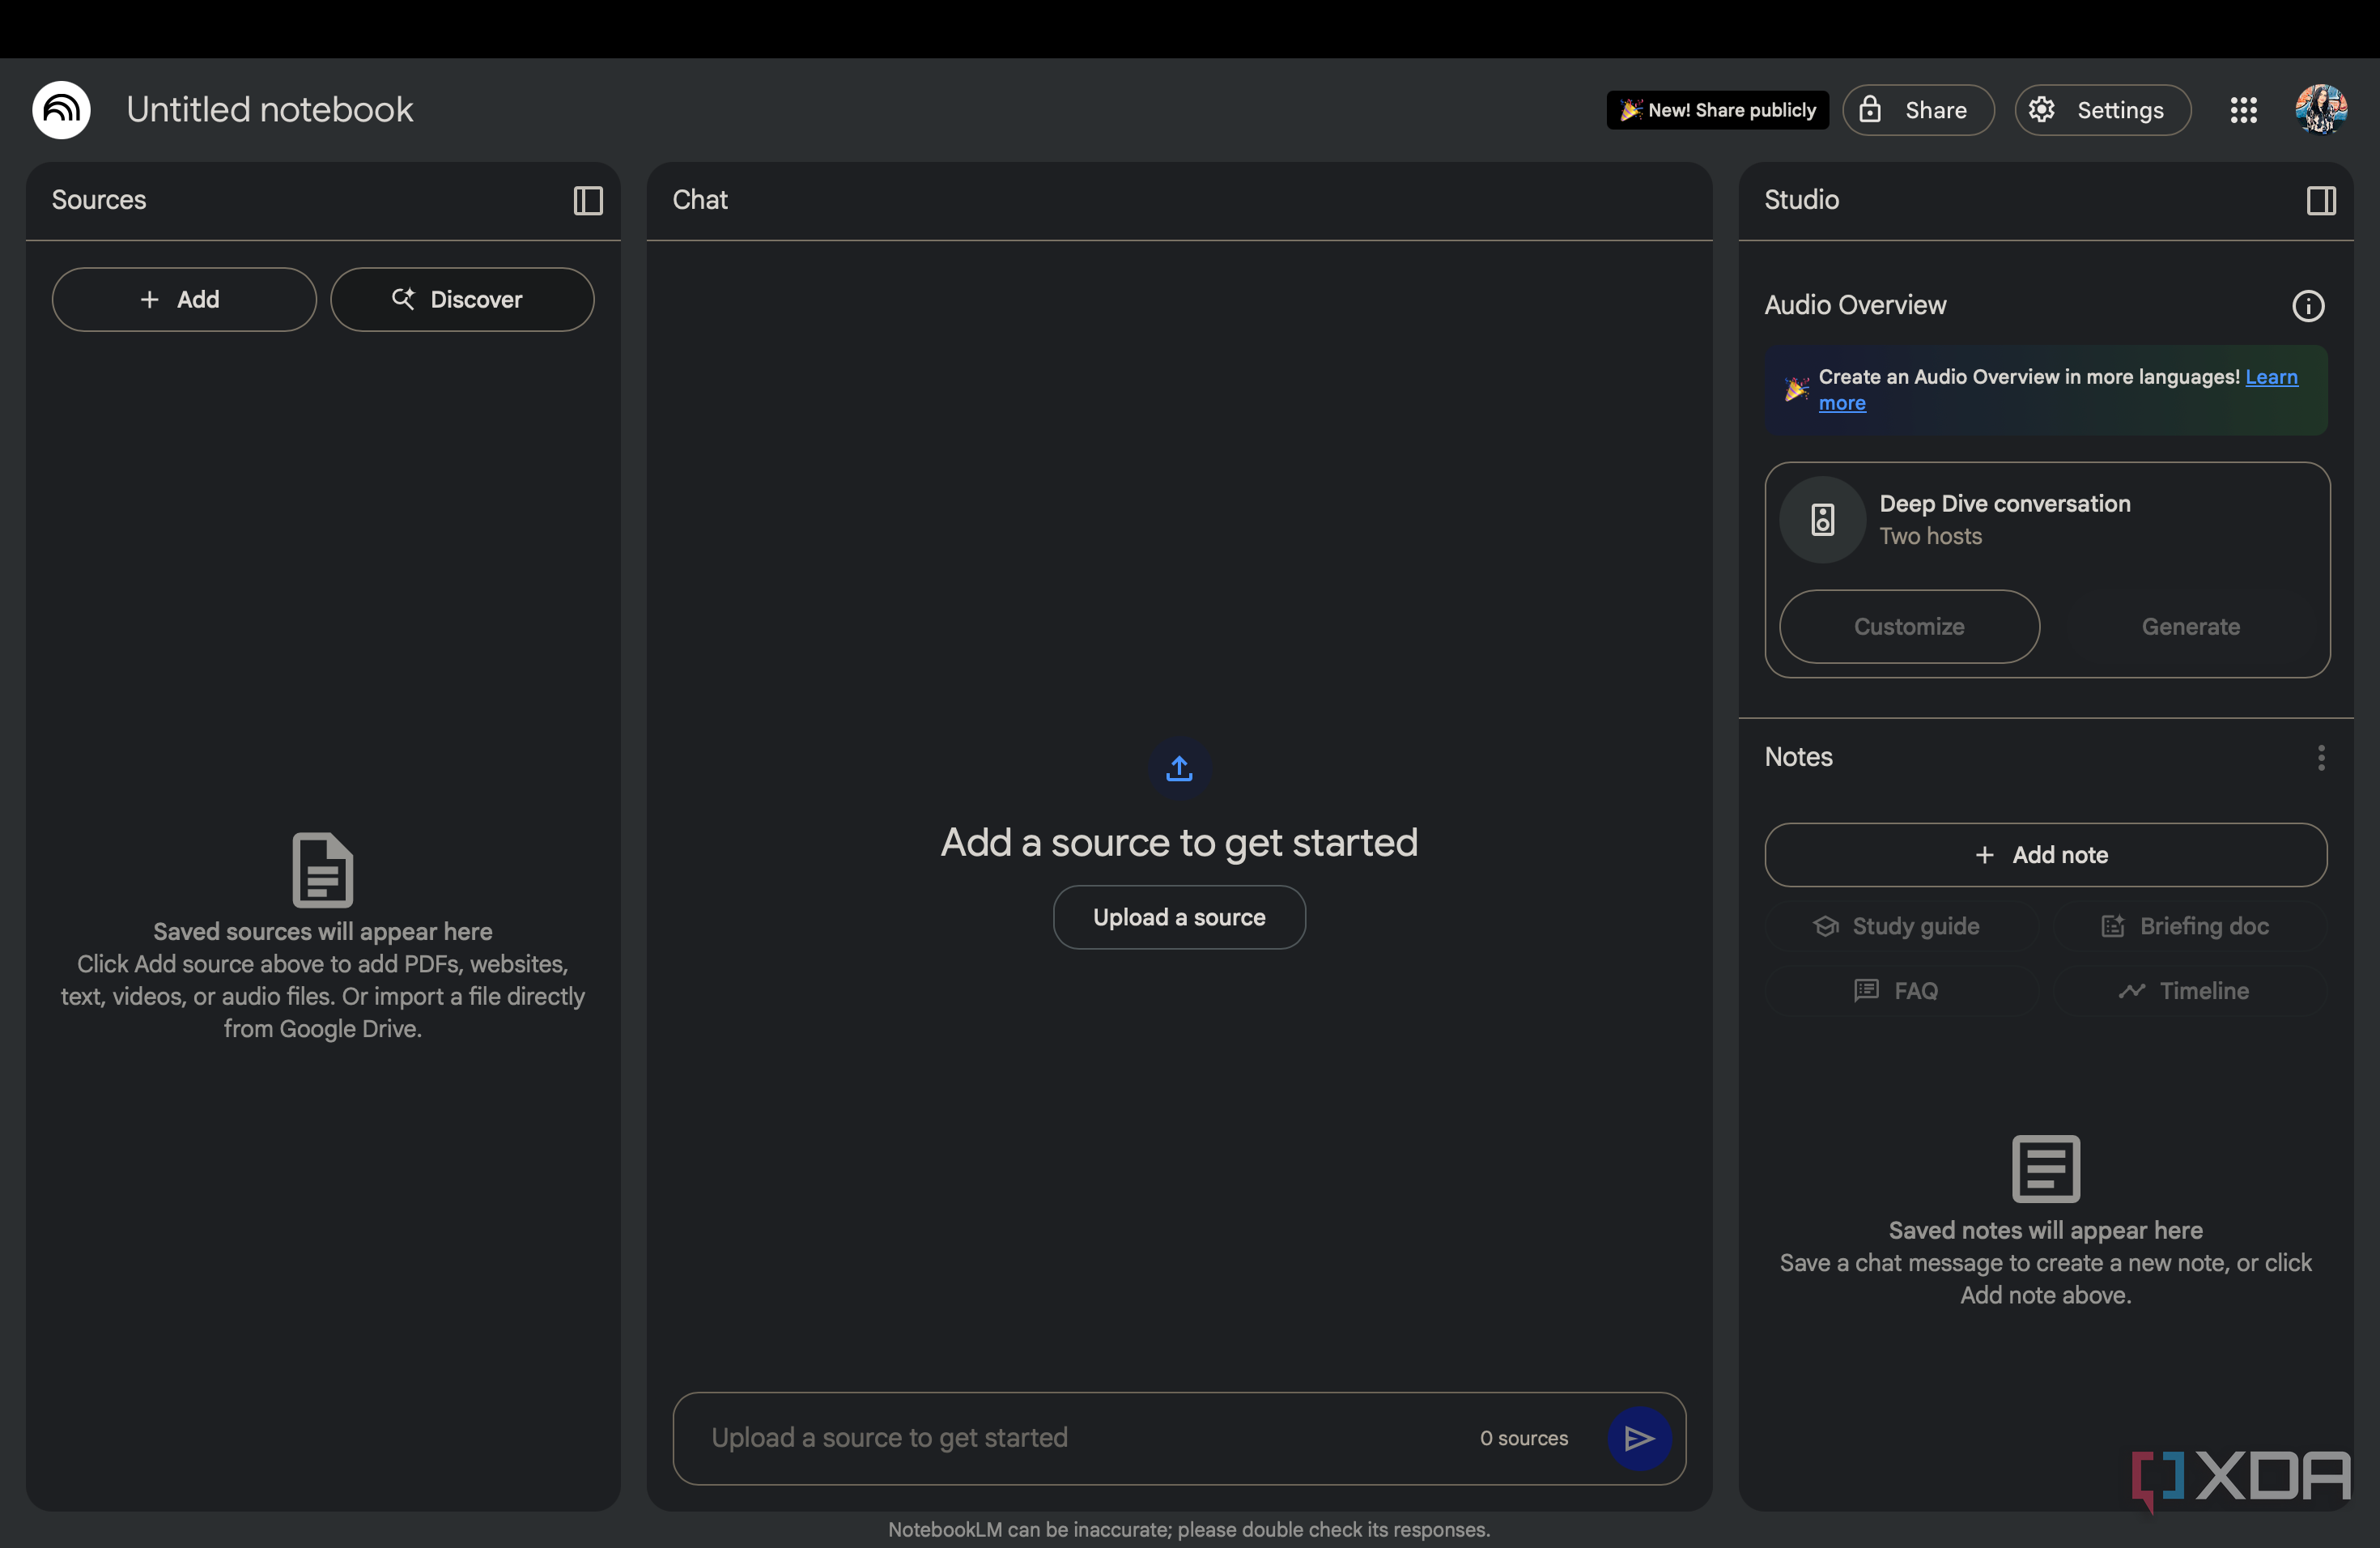This screenshot has width=2380, height=1548.
Task: Click Add note button
Action: pyautogui.click(x=2045, y=855)
